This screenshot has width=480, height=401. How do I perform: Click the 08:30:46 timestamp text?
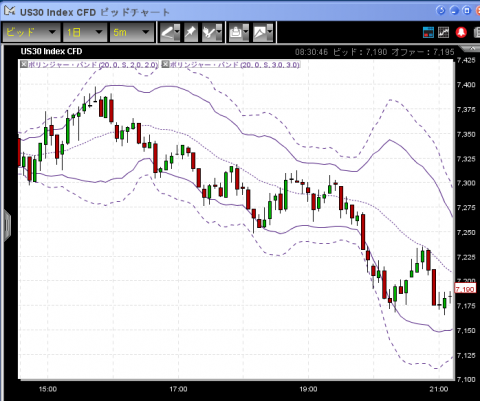click(x=311, y=52)
